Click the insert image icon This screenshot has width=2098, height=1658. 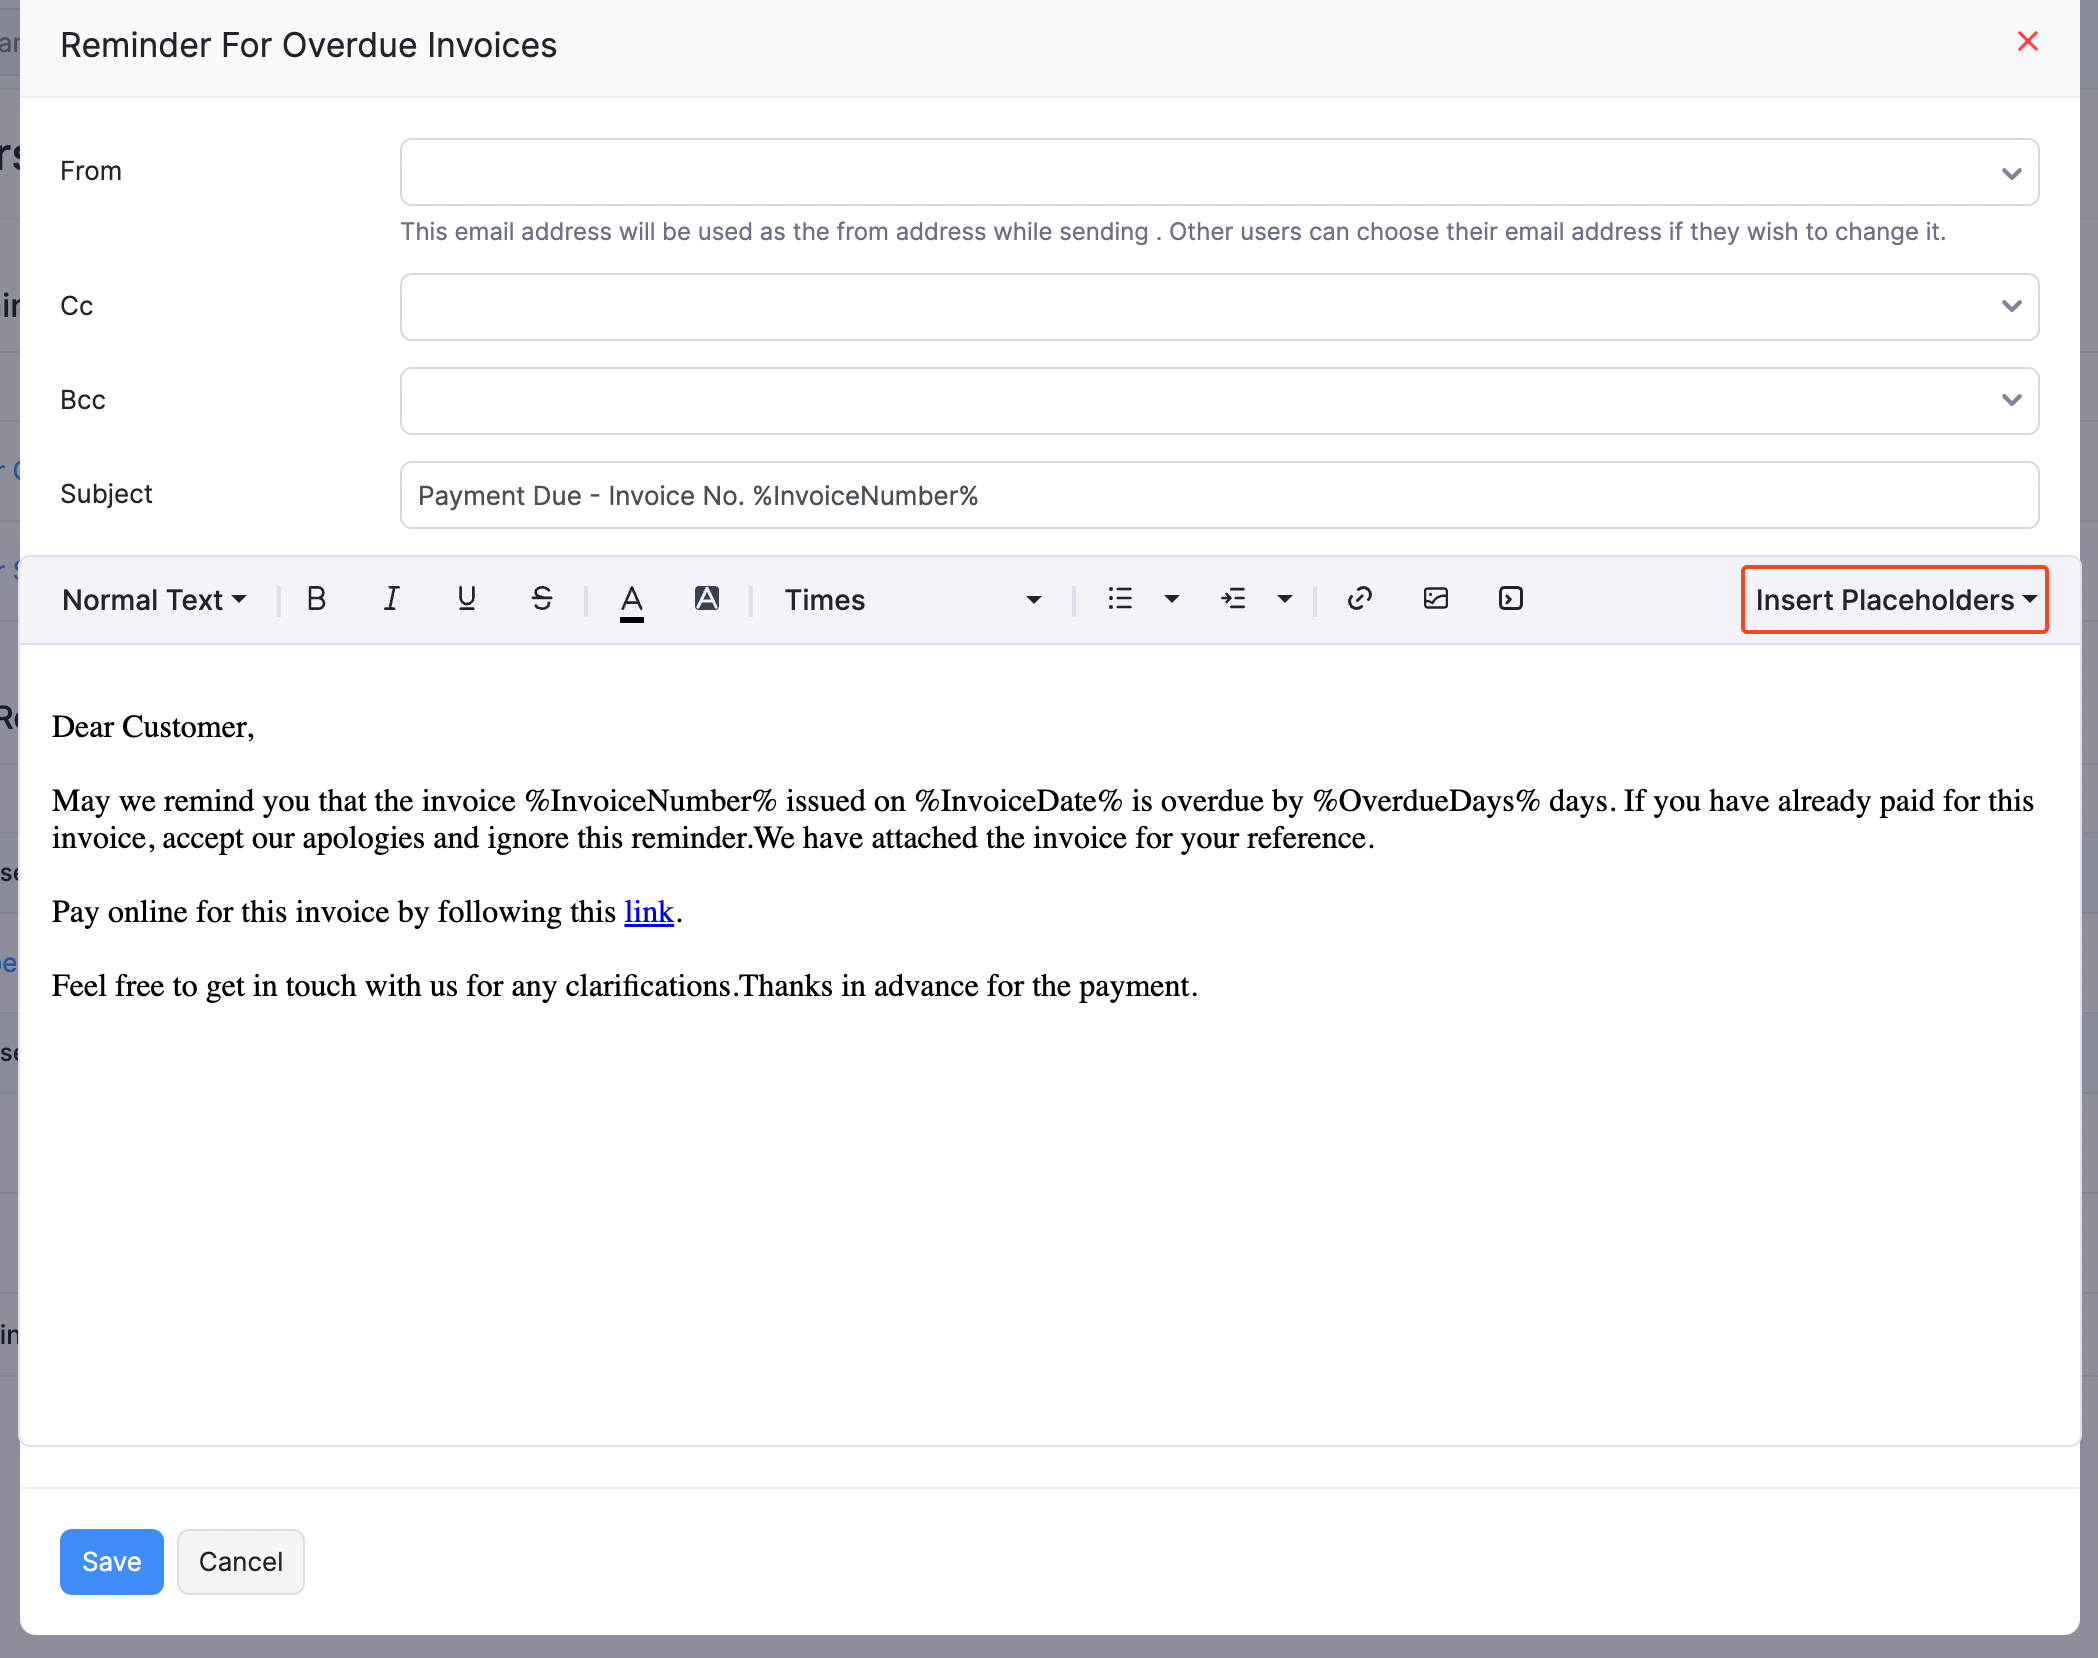pyautogui.click(x=1436, y=597)
